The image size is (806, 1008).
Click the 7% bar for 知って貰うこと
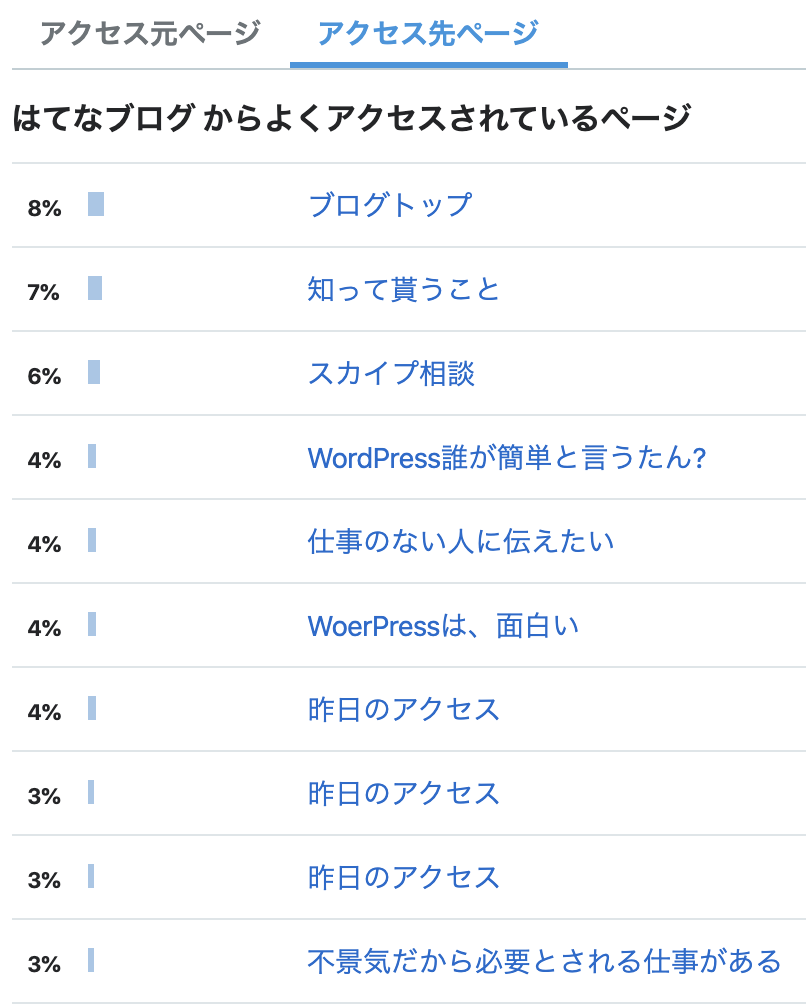(95, 288)
